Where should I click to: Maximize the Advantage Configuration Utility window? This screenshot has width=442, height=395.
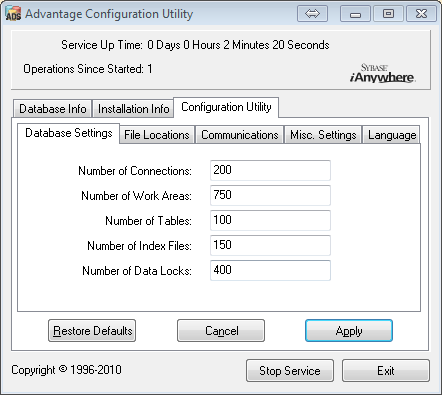pos(388,14)
